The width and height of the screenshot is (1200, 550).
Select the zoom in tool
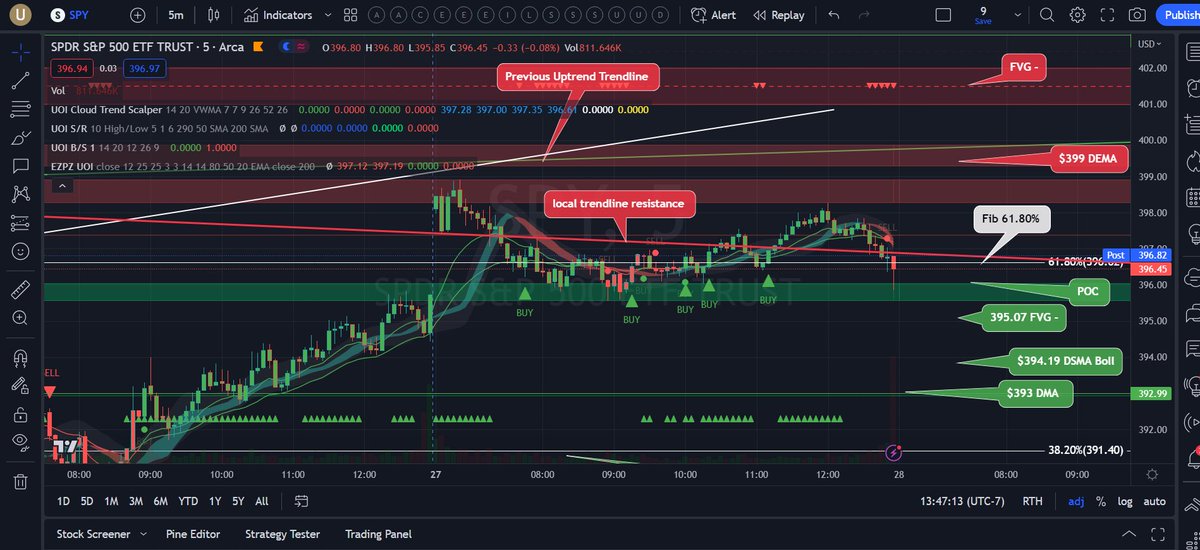(20, 318)
